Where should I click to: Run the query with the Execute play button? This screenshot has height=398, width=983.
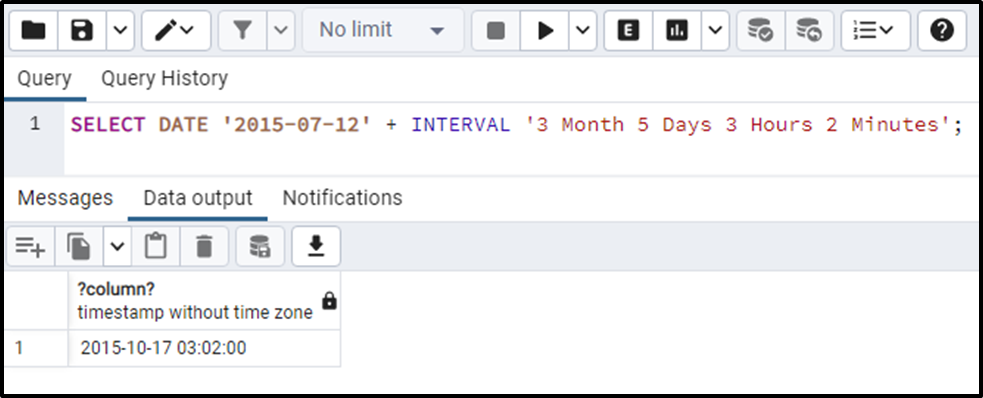click(545, 30)
